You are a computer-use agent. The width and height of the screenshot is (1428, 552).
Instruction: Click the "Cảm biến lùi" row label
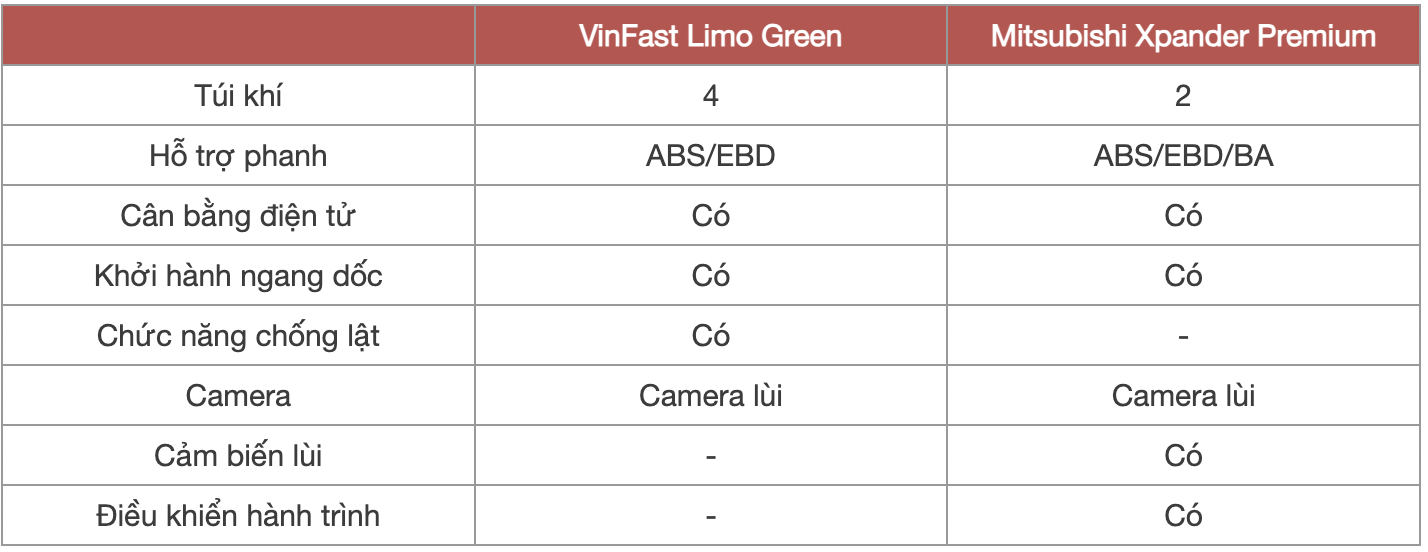coord(238,456)
